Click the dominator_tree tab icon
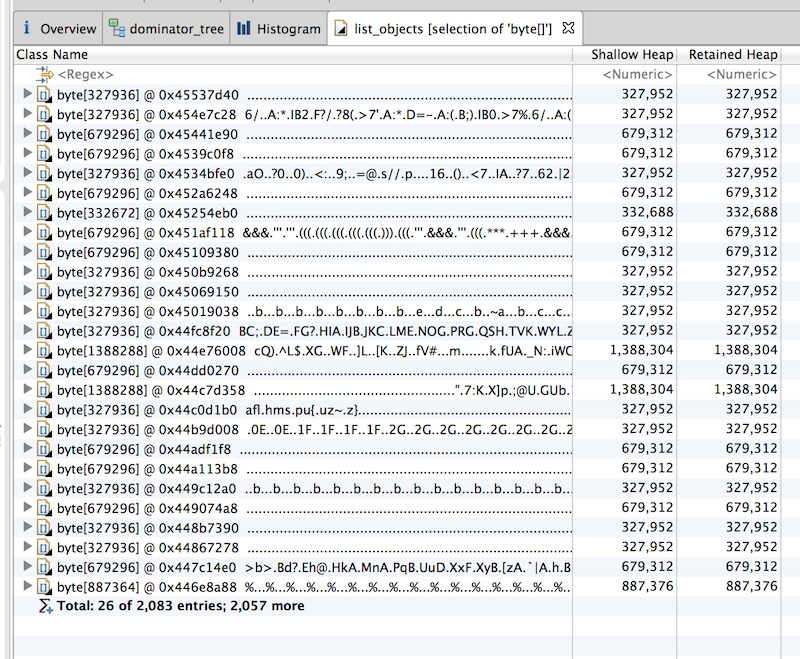This screenshot has height=659, width=800. [117, 29]
